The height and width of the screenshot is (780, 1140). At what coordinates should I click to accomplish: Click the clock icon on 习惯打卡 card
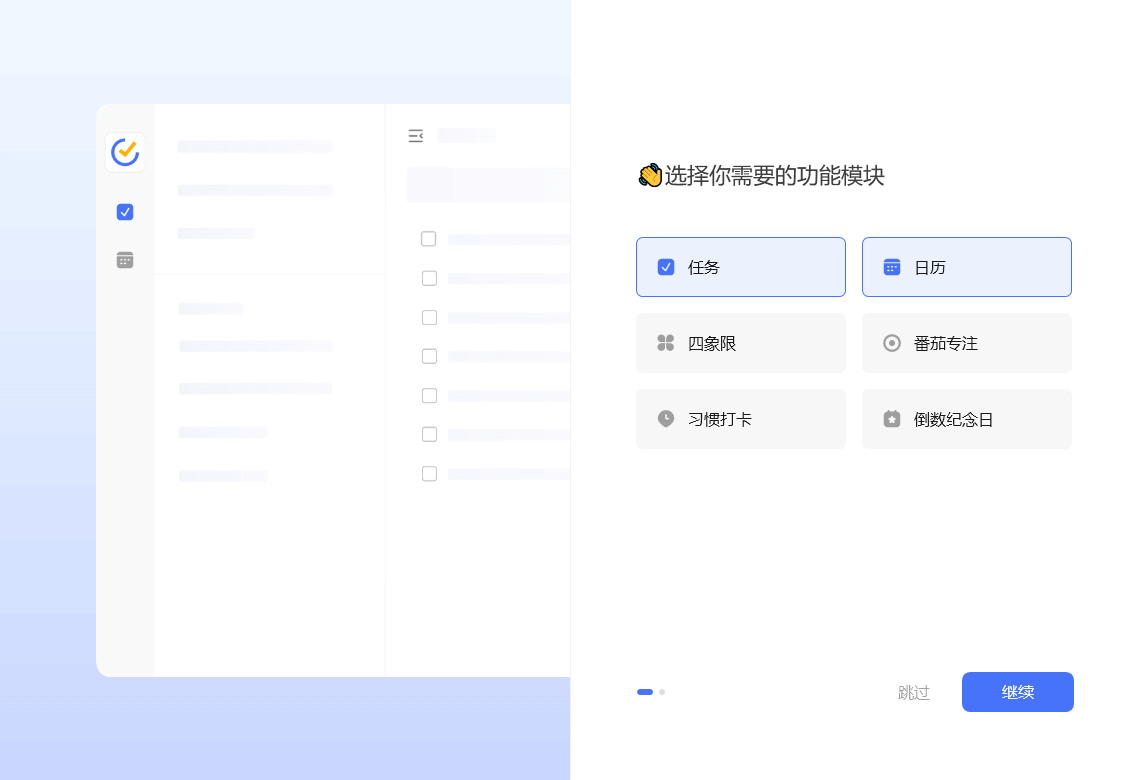(x=666, y=419)
